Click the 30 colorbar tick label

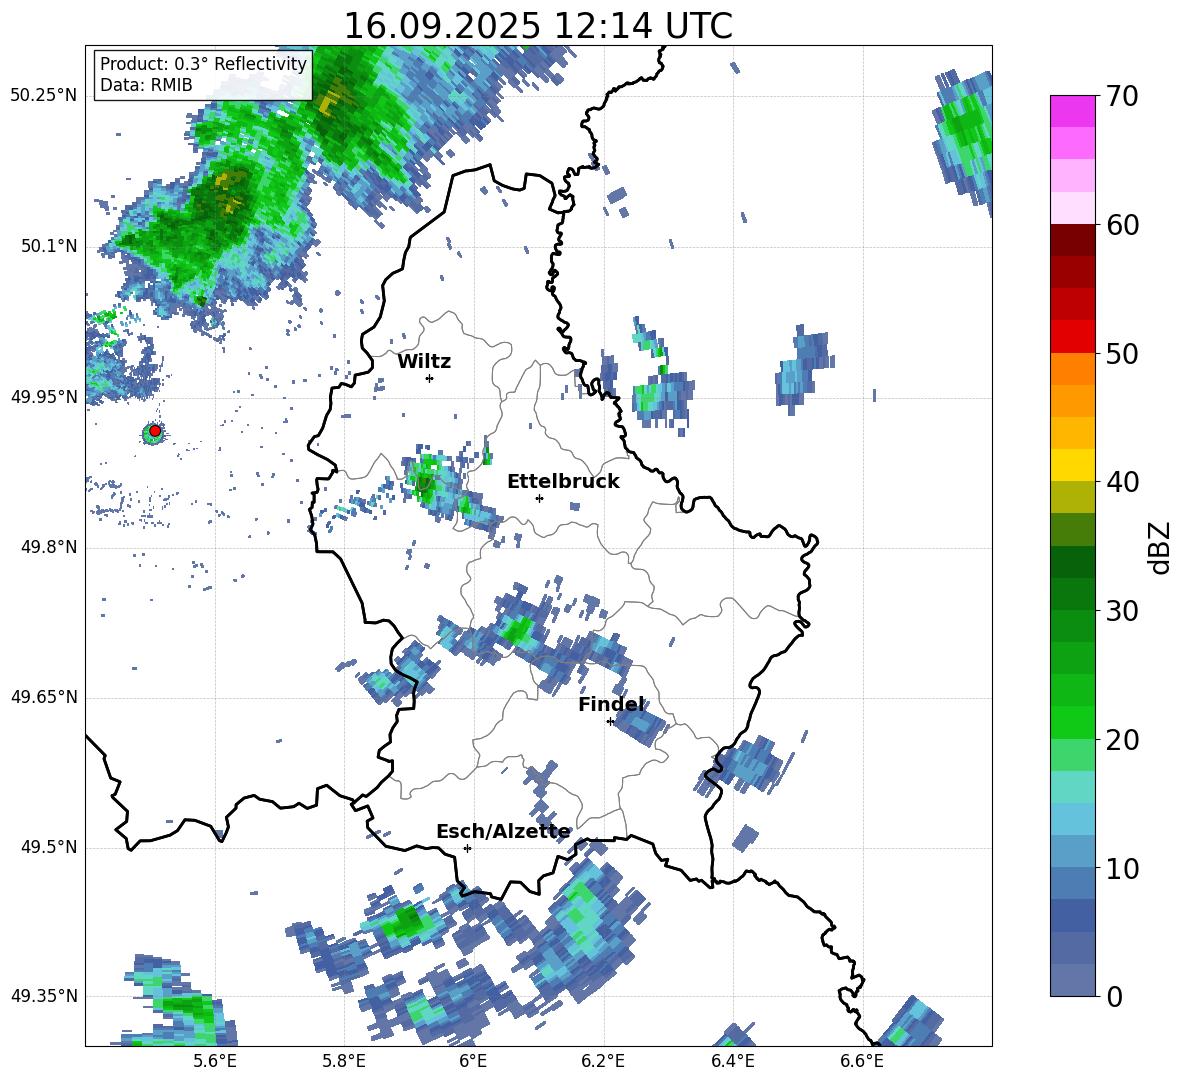coord(1122,611)
